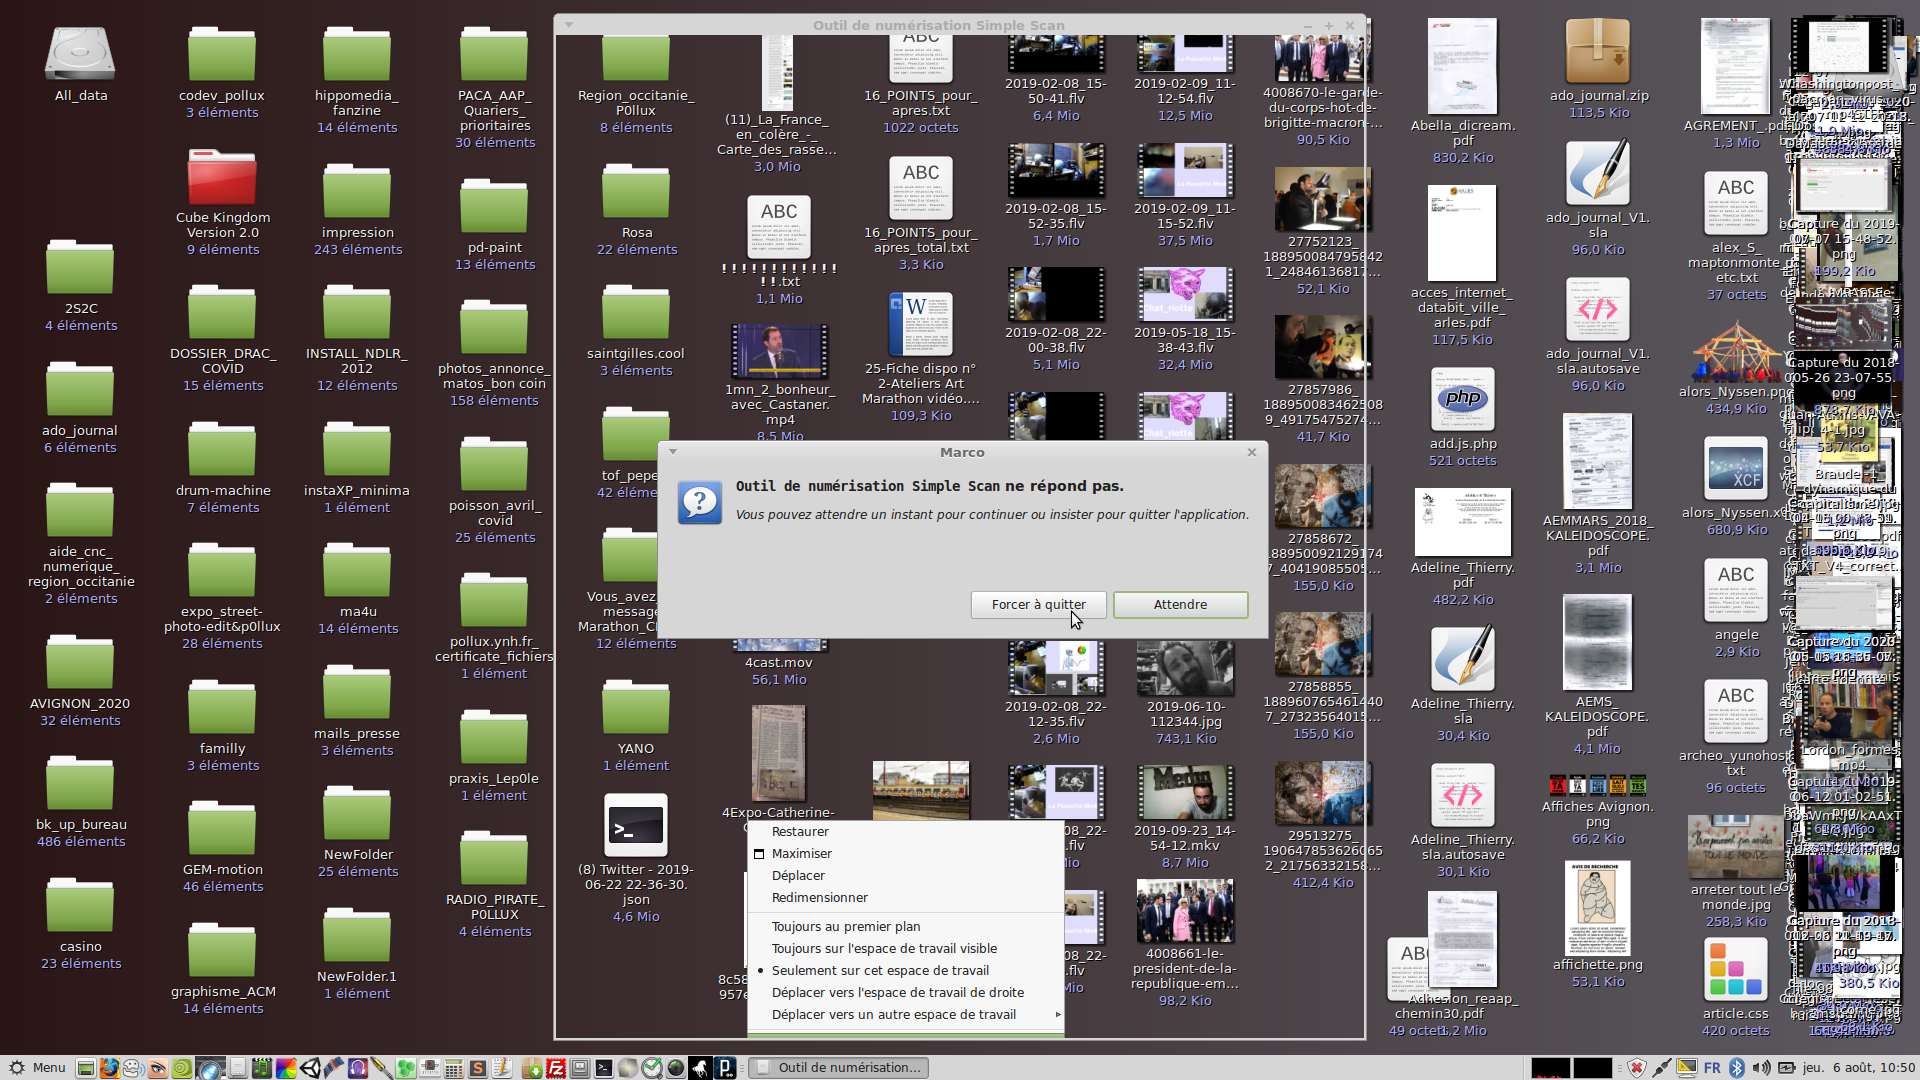Enable 'Toujours au premier plan' option
Image resolution: width=1920 pixels, height=1080 pixels.
click(846, 926)
